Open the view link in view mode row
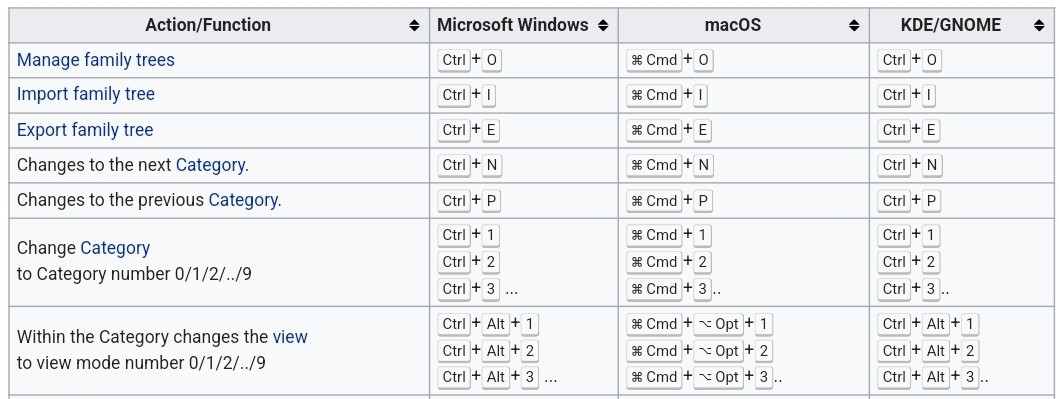Screen dimensions: 1059x399 coord(290,336)
